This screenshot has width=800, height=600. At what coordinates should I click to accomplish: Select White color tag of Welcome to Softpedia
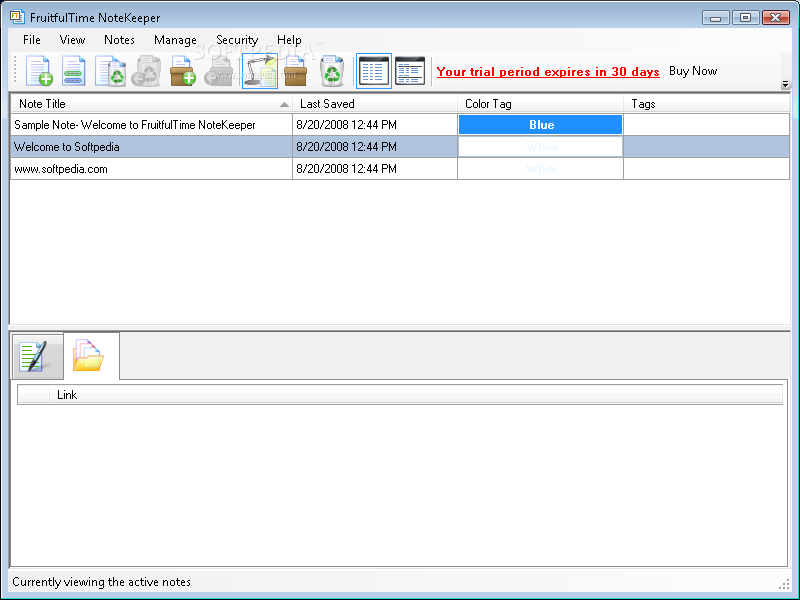[540, 147]
